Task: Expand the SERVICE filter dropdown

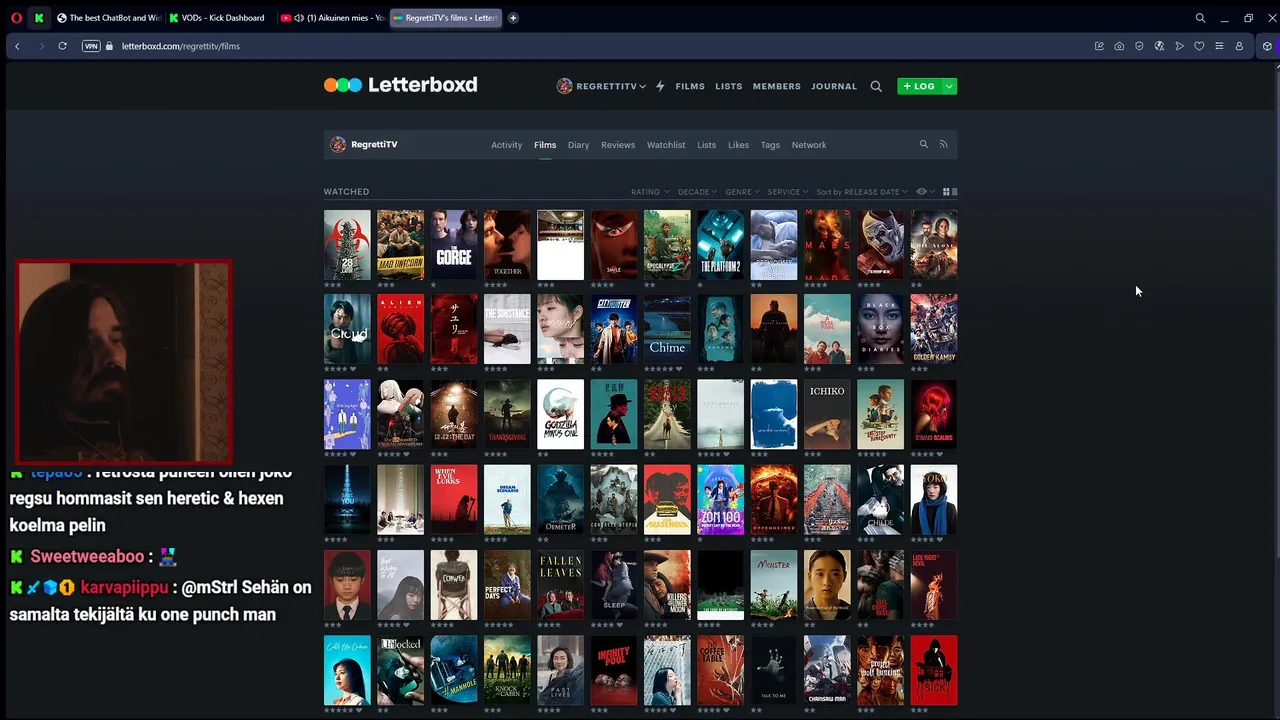Action: (787, 192)
